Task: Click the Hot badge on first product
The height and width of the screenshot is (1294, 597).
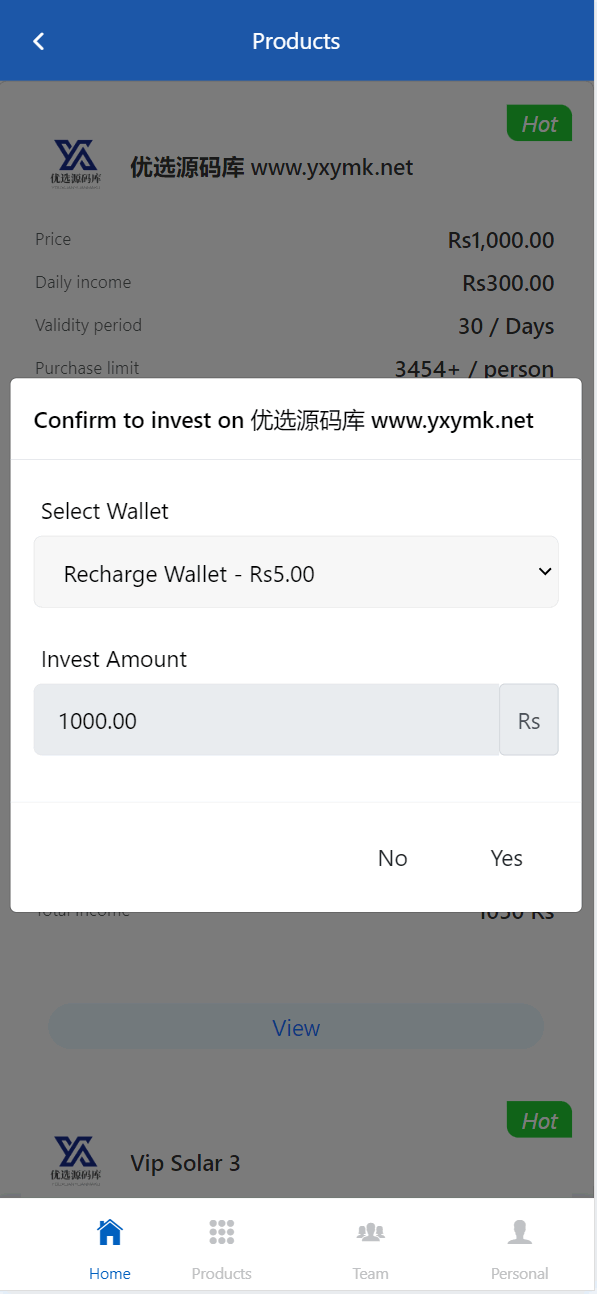Action: click(x=540, y=123)
